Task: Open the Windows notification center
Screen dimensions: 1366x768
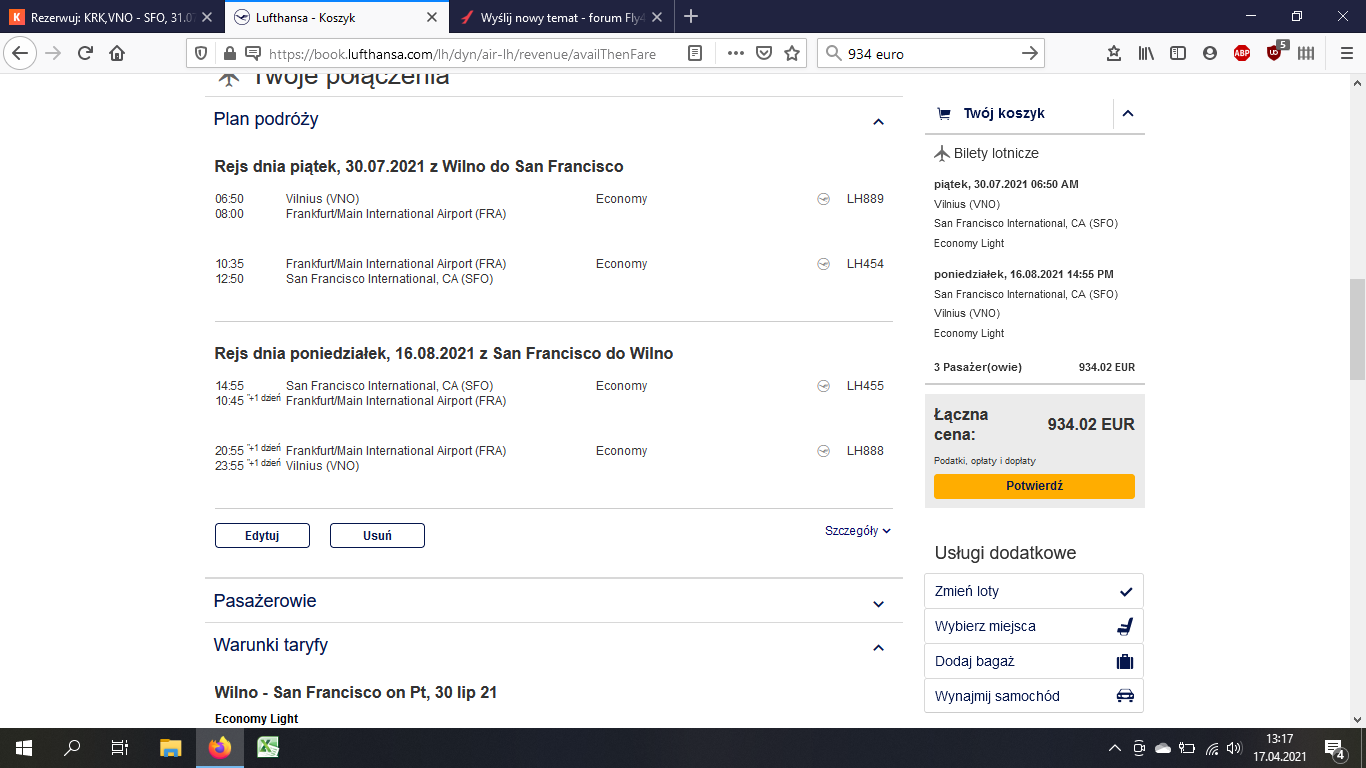Action: pos(1334,748)
